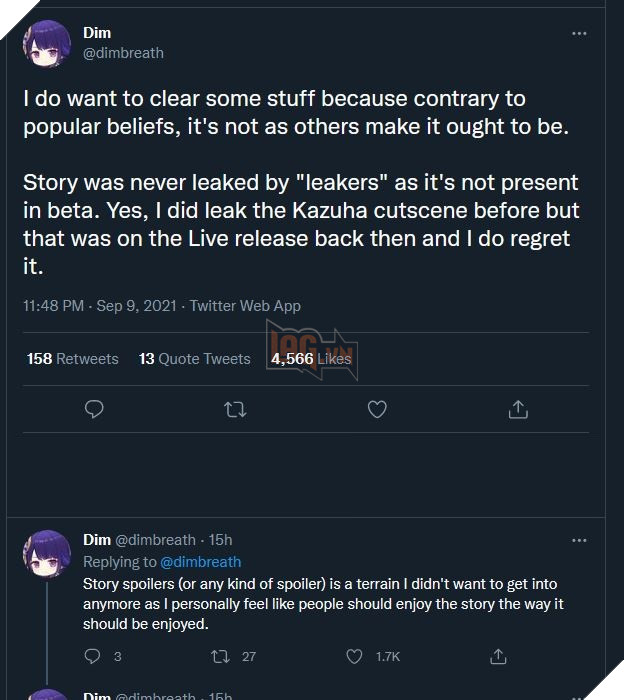624x700 pixels.
Task: Like the main tweet with heart icon
Action: point(377,409)
